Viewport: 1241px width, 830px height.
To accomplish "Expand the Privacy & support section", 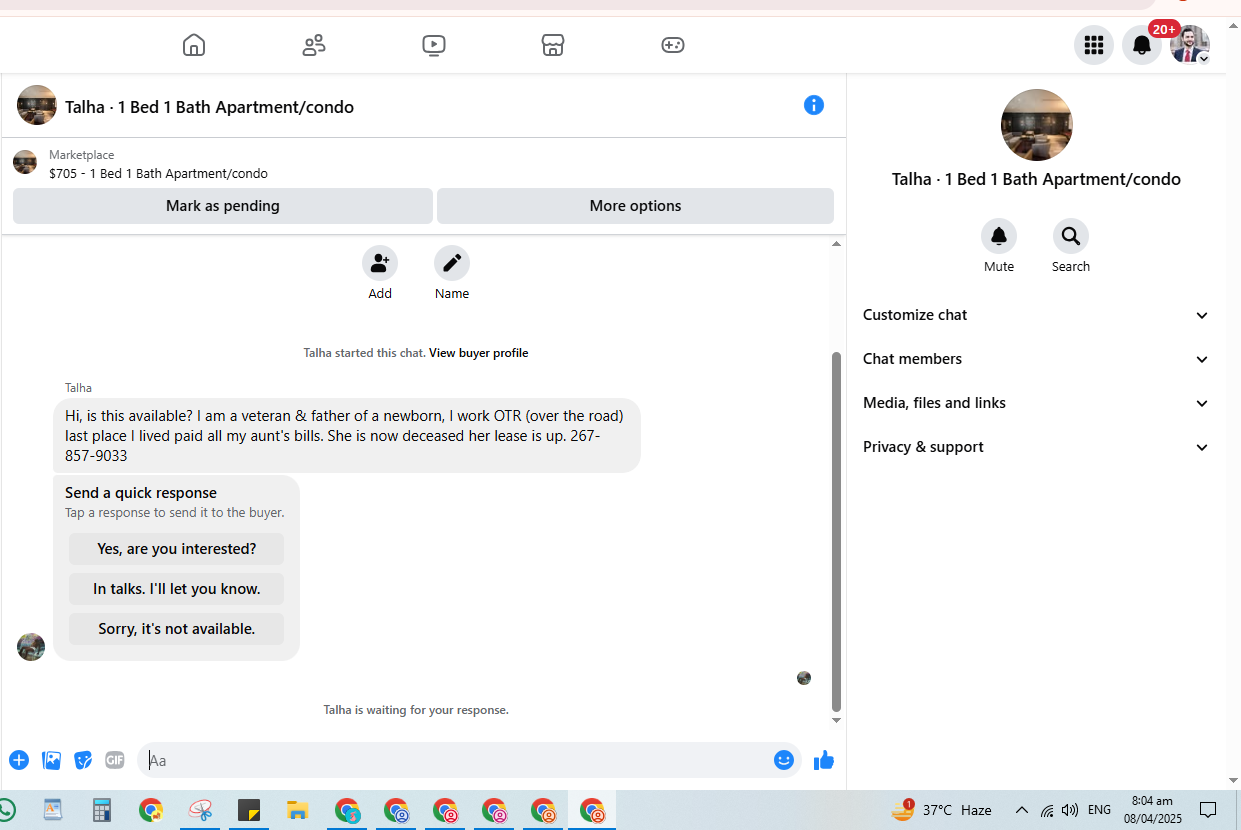I will (x=1036, y=447).
